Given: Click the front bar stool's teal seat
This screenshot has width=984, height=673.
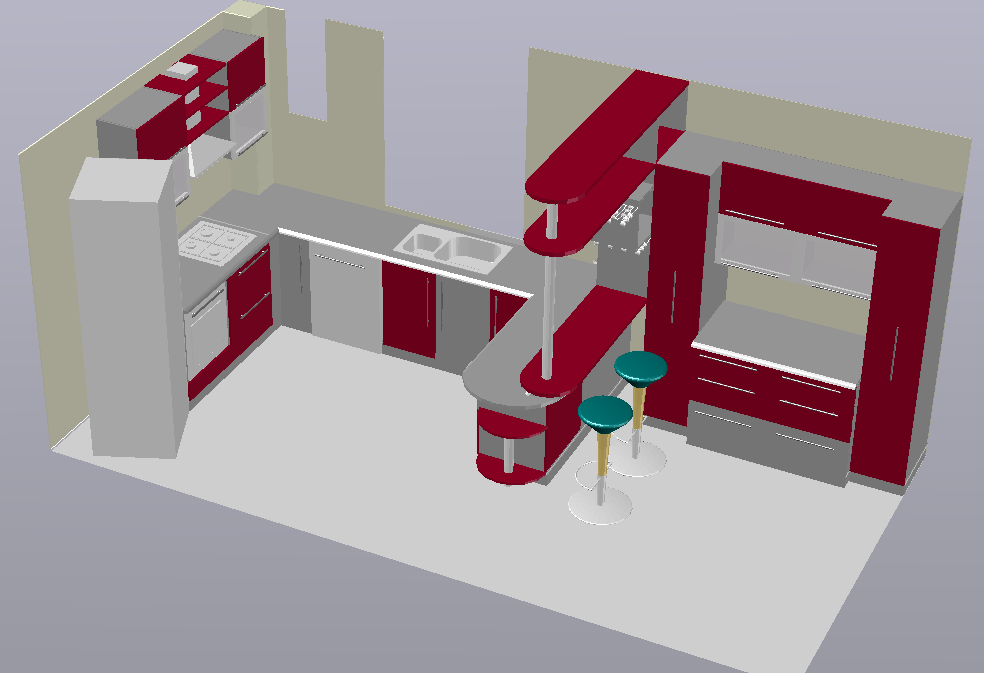Looking at the screenshot, I should 605,412.
